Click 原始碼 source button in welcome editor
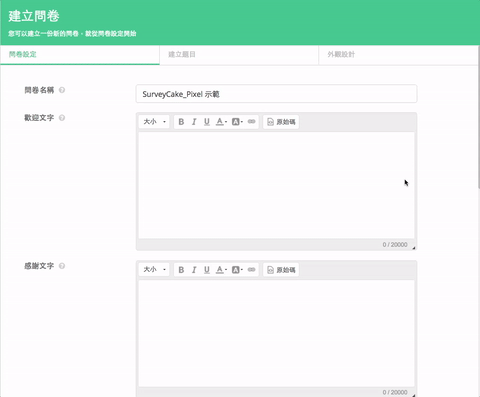This screenshot has width=480, height=397. pyautogui.click(x=281, y=122)
